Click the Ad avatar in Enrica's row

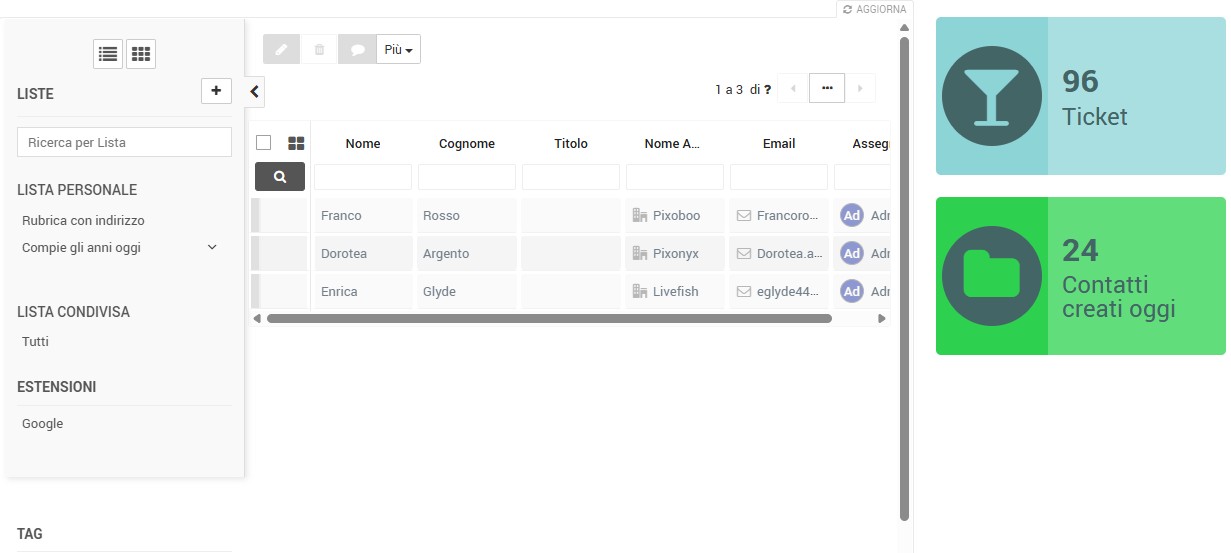[852, 292]
